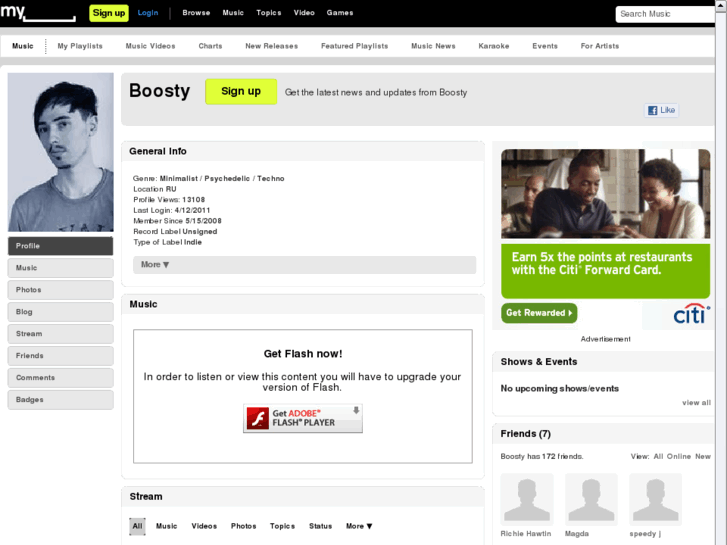Screen dimensions: 727x545
Task: Click the Citi logo in advertisement
Action: pos(689,315)
